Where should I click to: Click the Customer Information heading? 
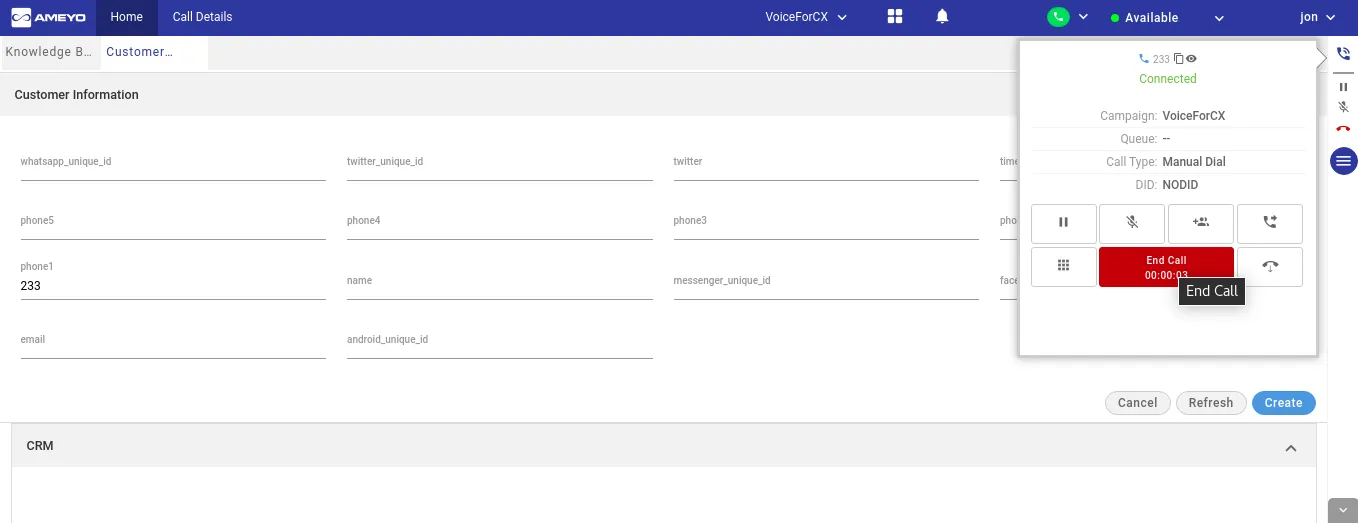tap(77, 95)
